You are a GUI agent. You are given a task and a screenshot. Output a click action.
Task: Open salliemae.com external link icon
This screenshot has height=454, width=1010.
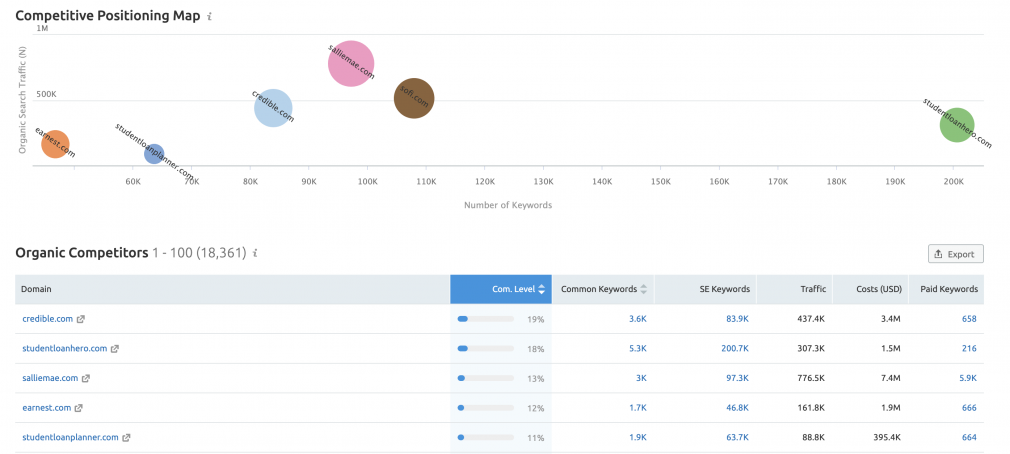tap(86, 378)
